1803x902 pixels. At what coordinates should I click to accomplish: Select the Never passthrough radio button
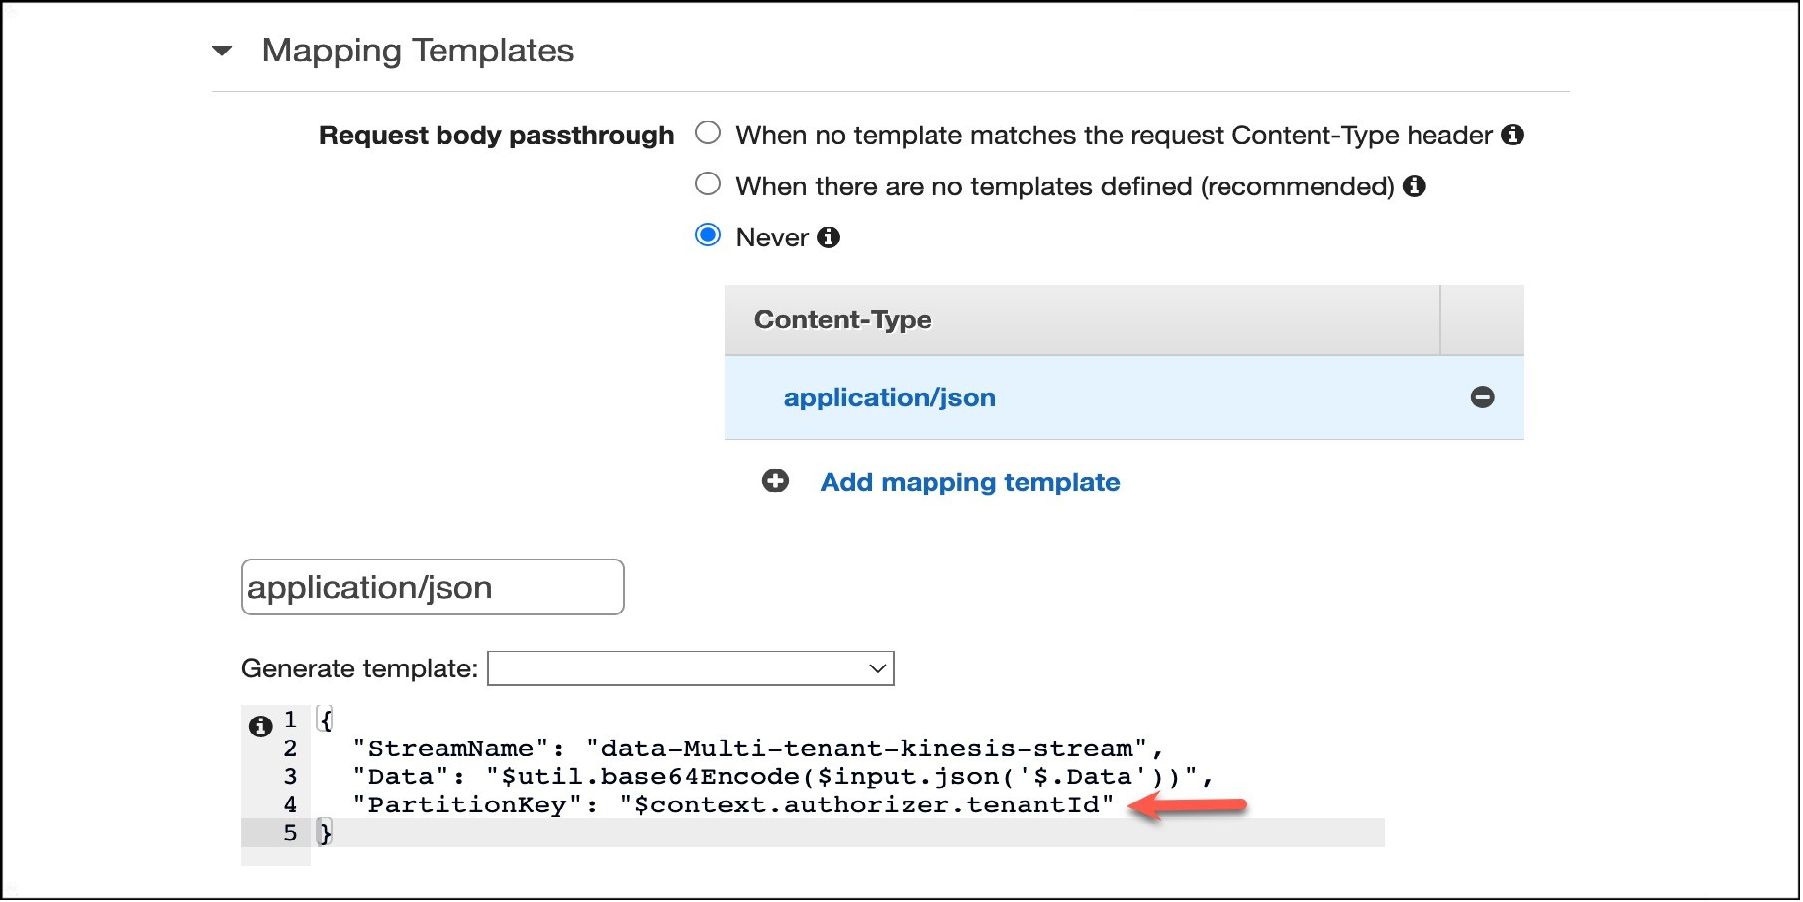coord(708,235)
